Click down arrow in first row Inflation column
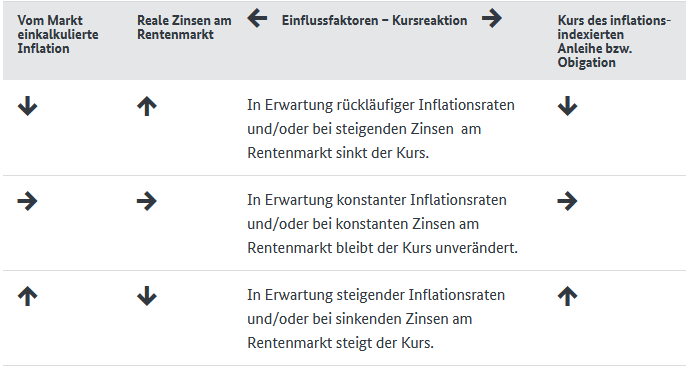 tap(28, 106)
